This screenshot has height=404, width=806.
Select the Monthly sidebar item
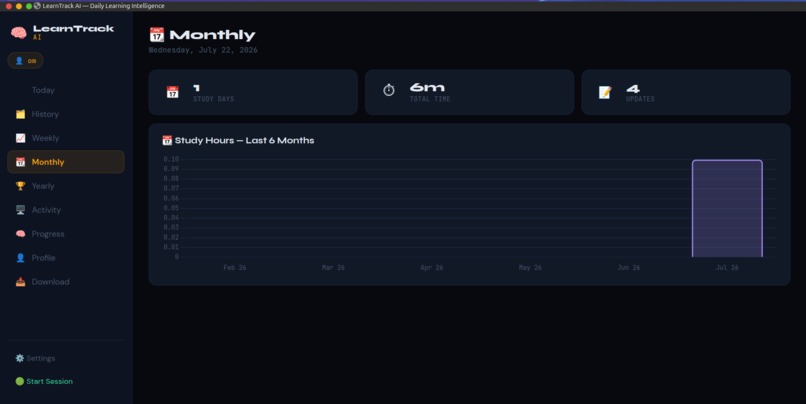(x=66, y=162)
